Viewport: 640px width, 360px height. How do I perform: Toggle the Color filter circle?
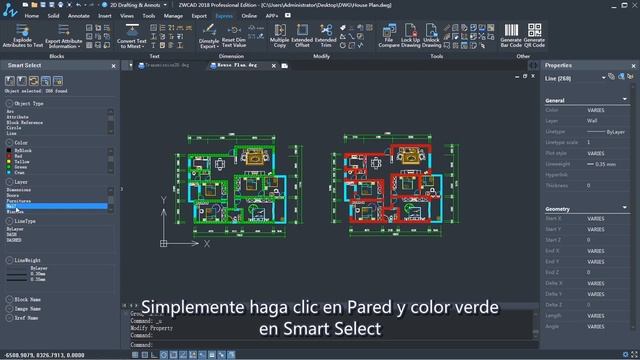(9, 143)
